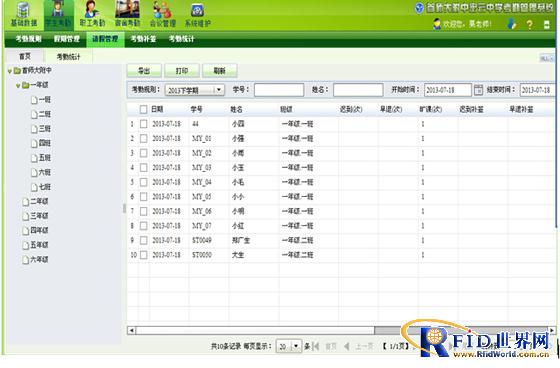Click the 打印 print button
The height and width of the screenshot is (368, 560).
pyautogui.click(x=182, y=71)
